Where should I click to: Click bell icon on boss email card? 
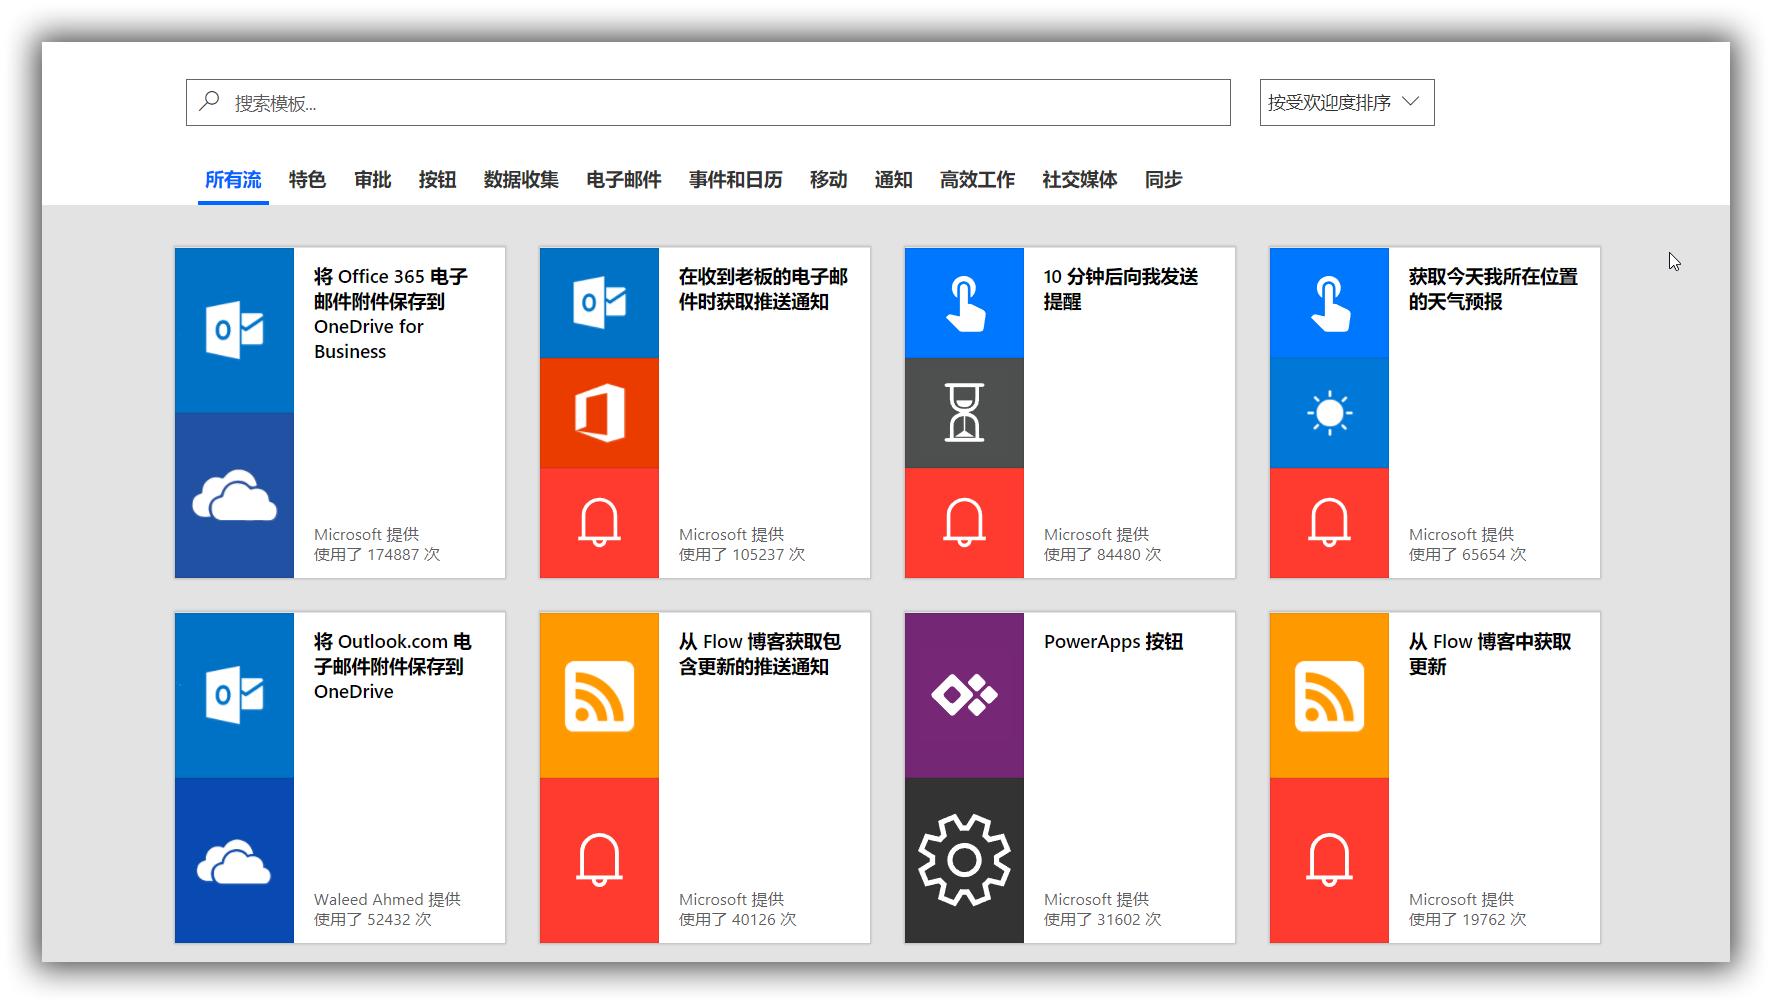[599, 522]
